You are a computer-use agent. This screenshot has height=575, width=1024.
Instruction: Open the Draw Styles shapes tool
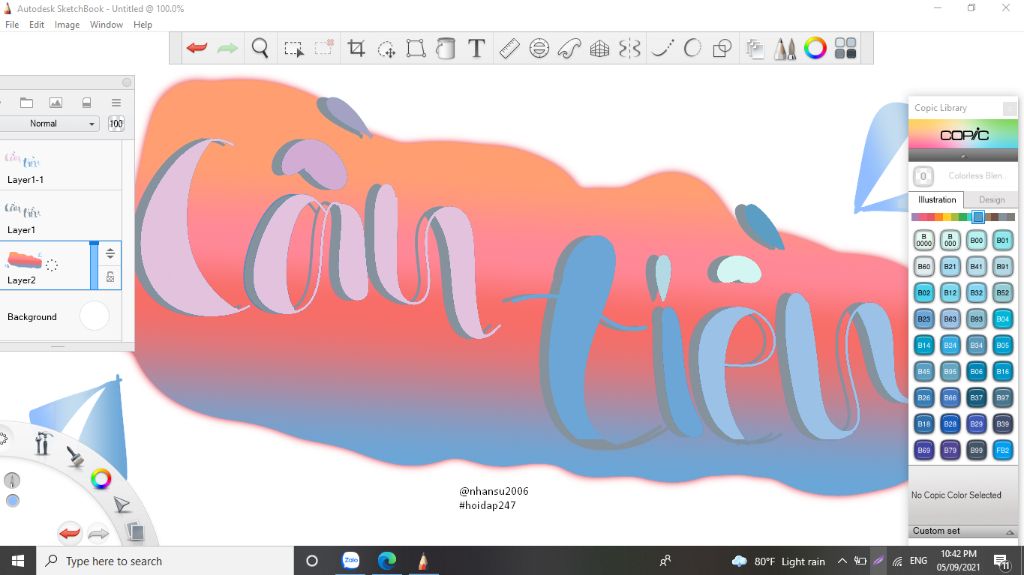coord(722,48)
